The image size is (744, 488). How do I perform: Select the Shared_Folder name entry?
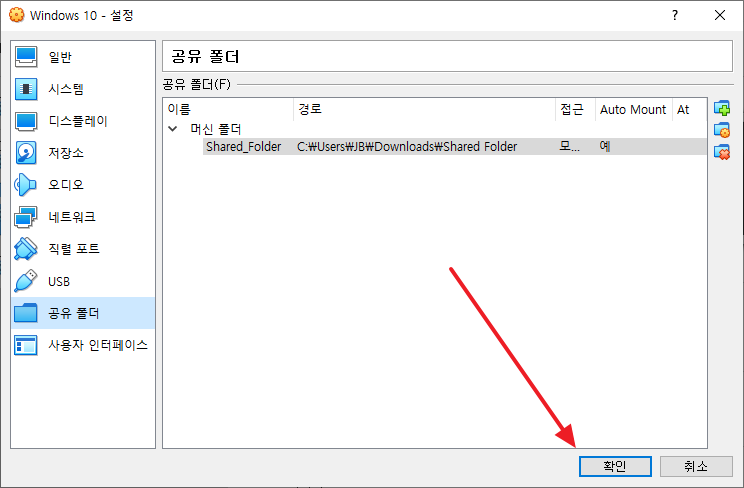243,147
